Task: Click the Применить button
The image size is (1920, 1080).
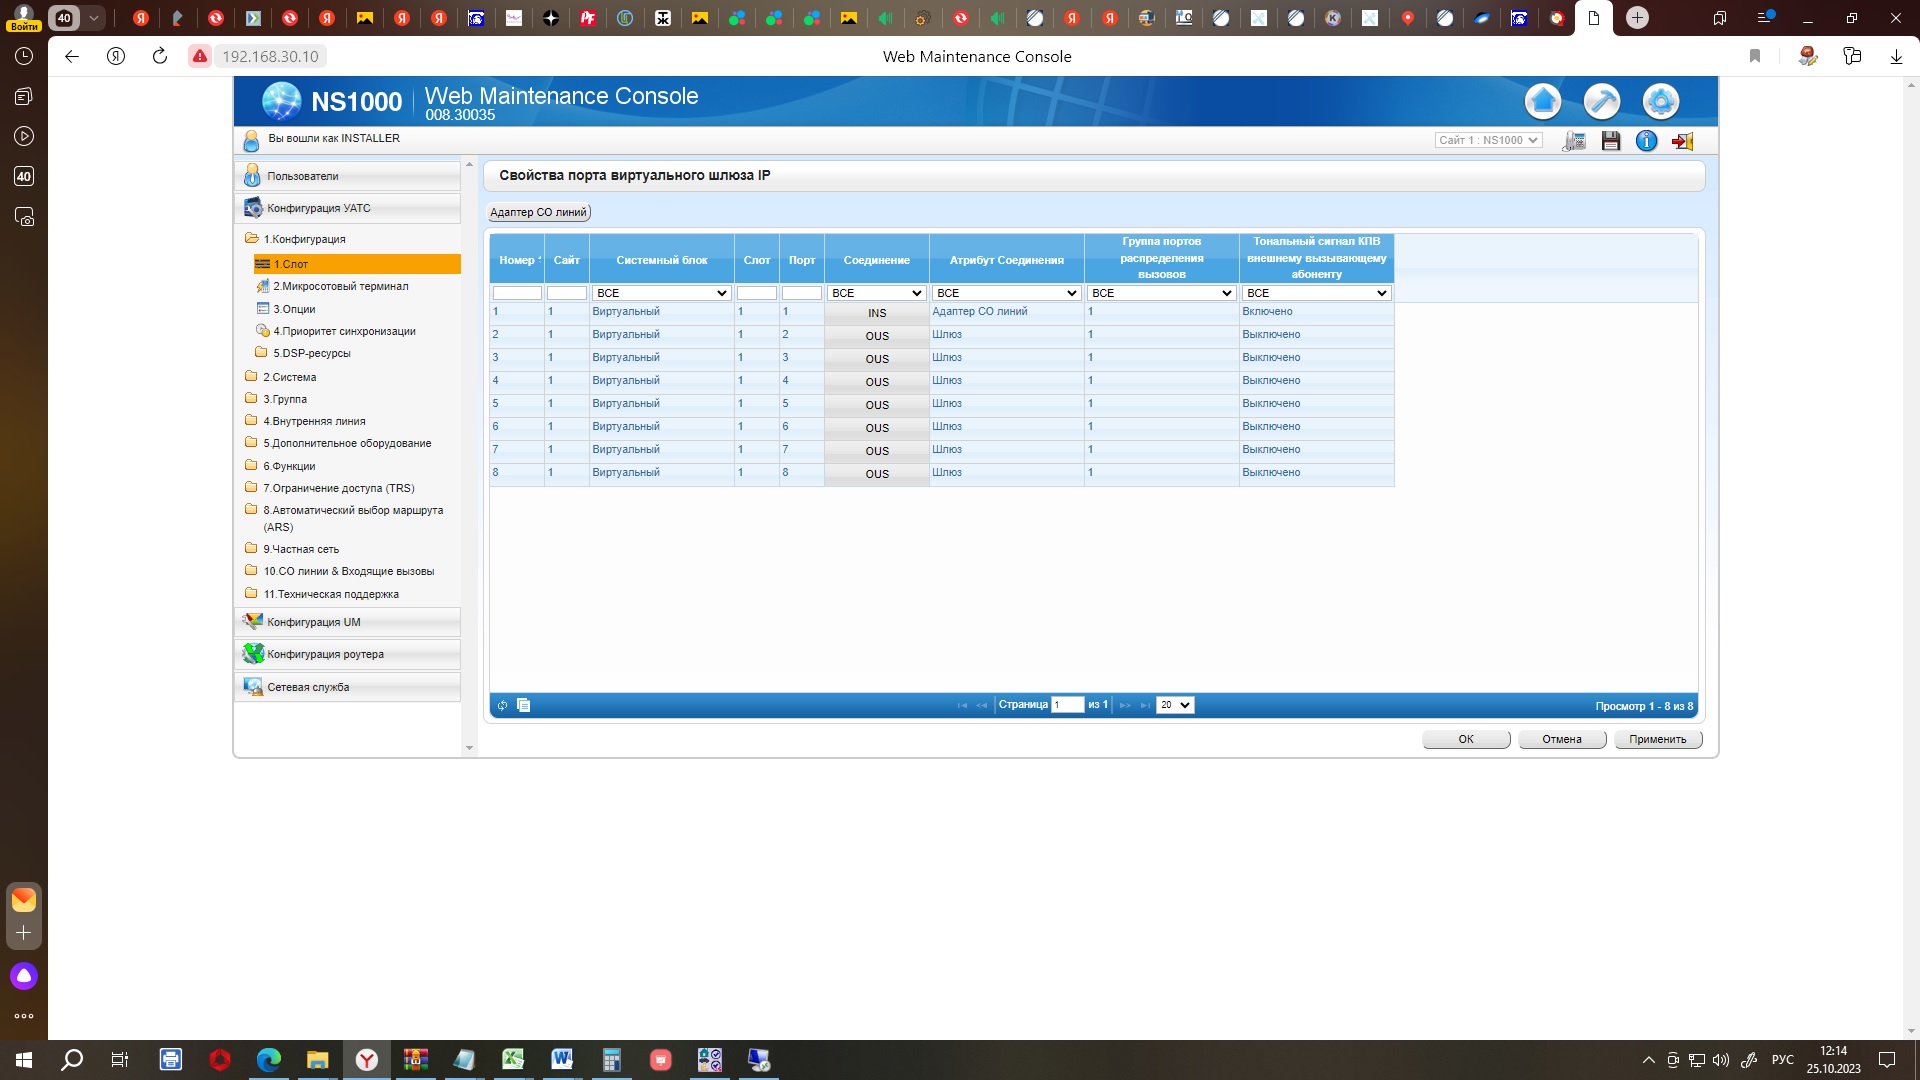Action: [x=1658, y=740]
